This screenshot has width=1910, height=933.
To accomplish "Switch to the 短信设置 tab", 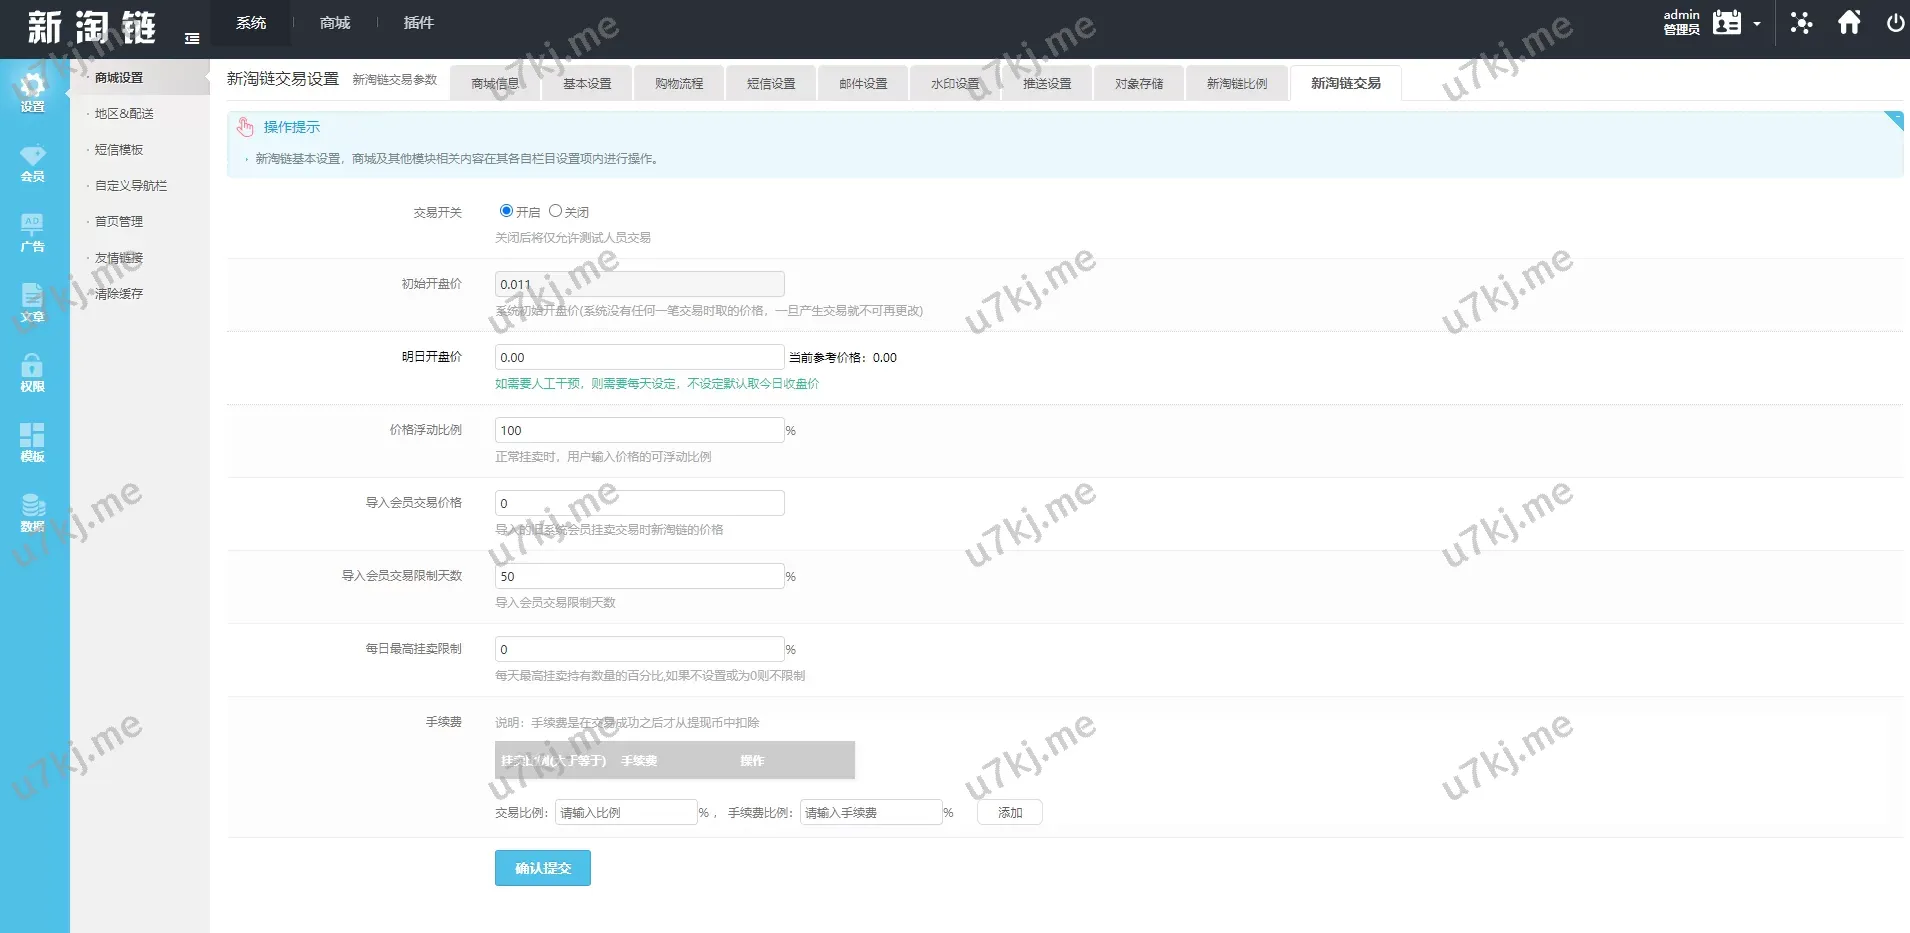I will [x=771, y=83].
